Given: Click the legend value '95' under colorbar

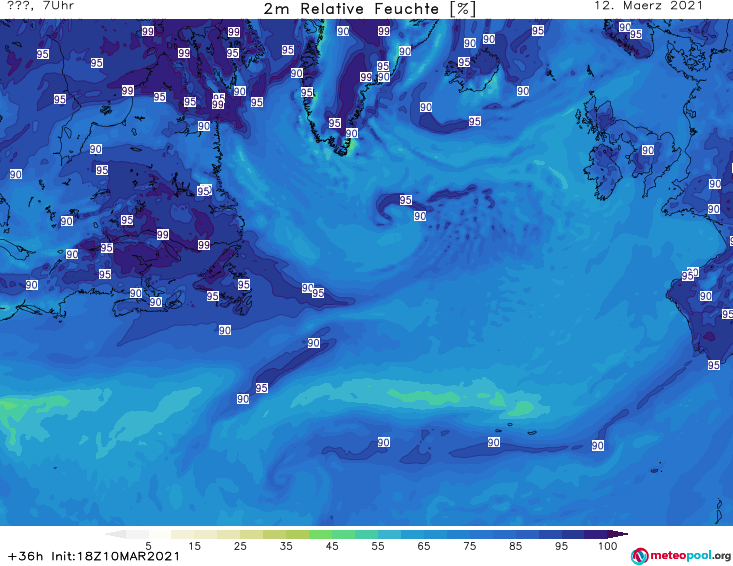Looking at the screenshot, I should click(561, 546).
